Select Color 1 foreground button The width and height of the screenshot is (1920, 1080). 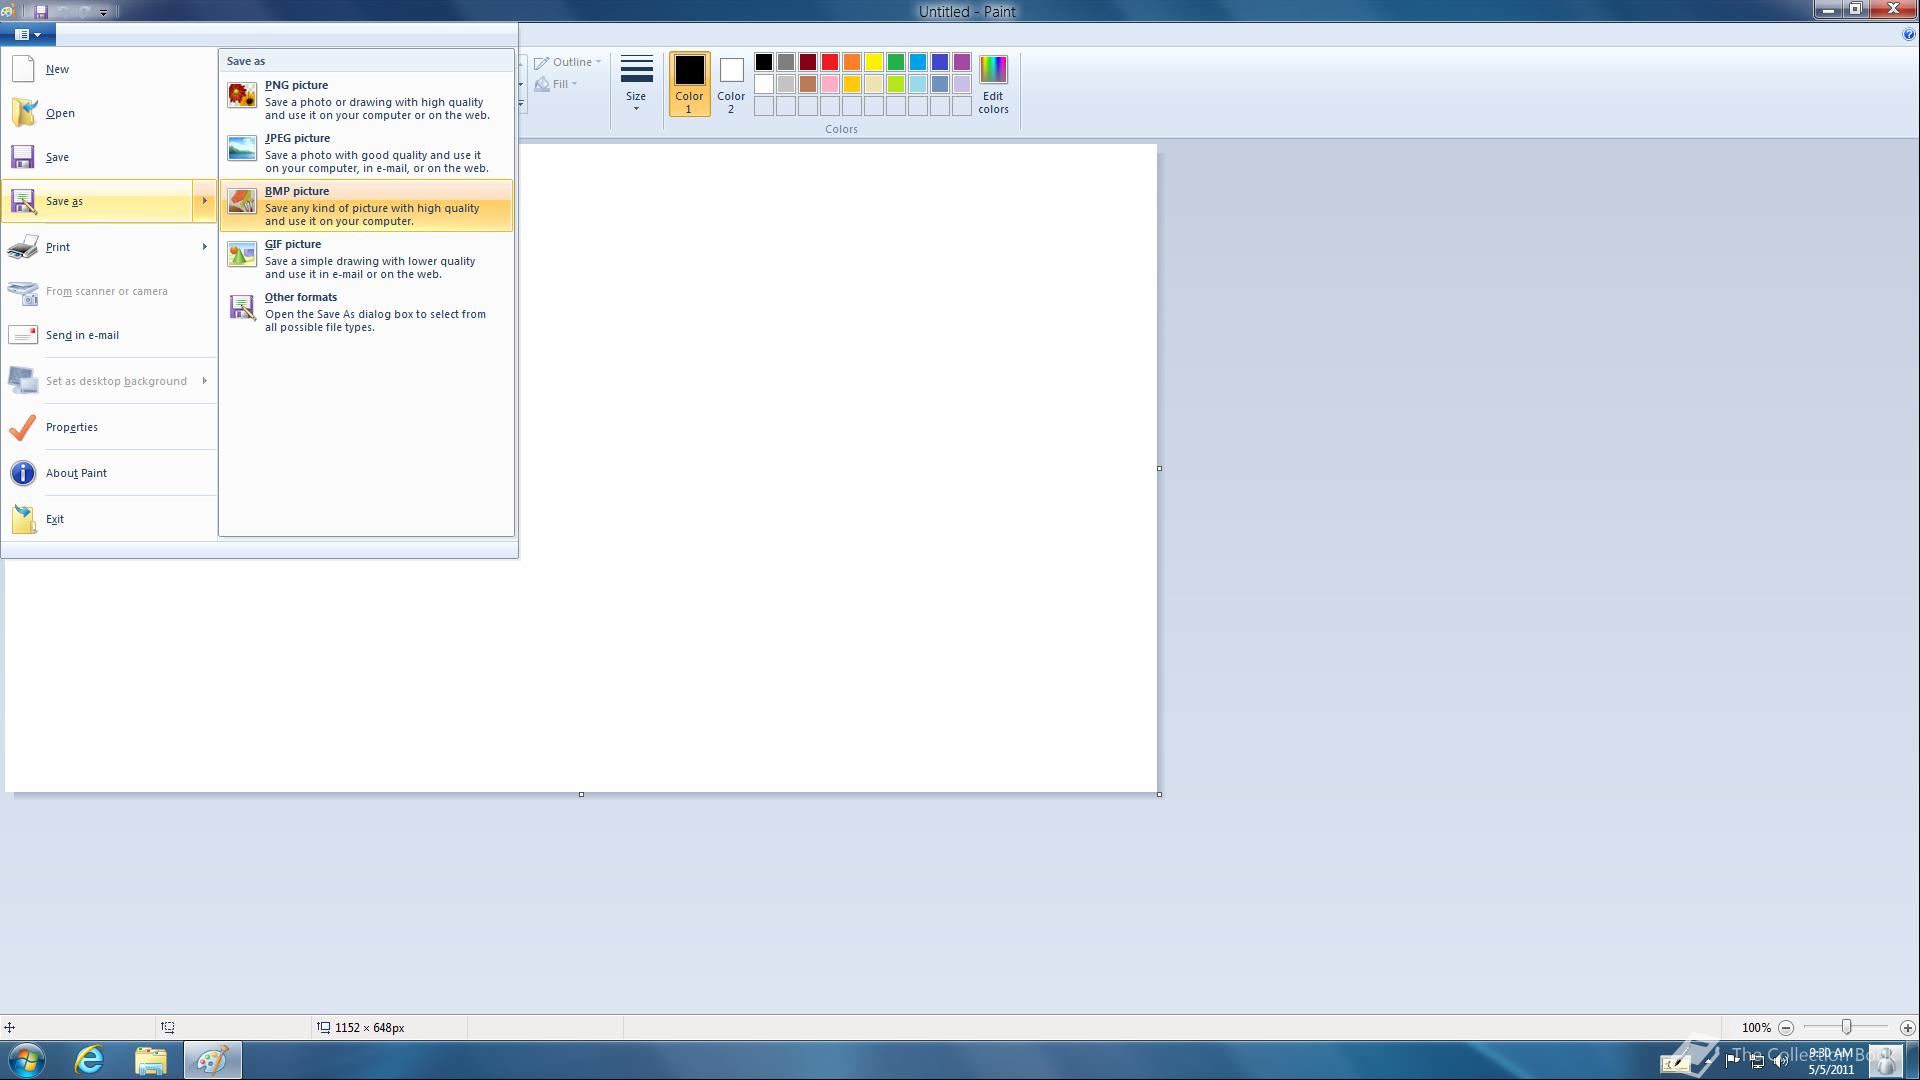(x=689, y=84)
